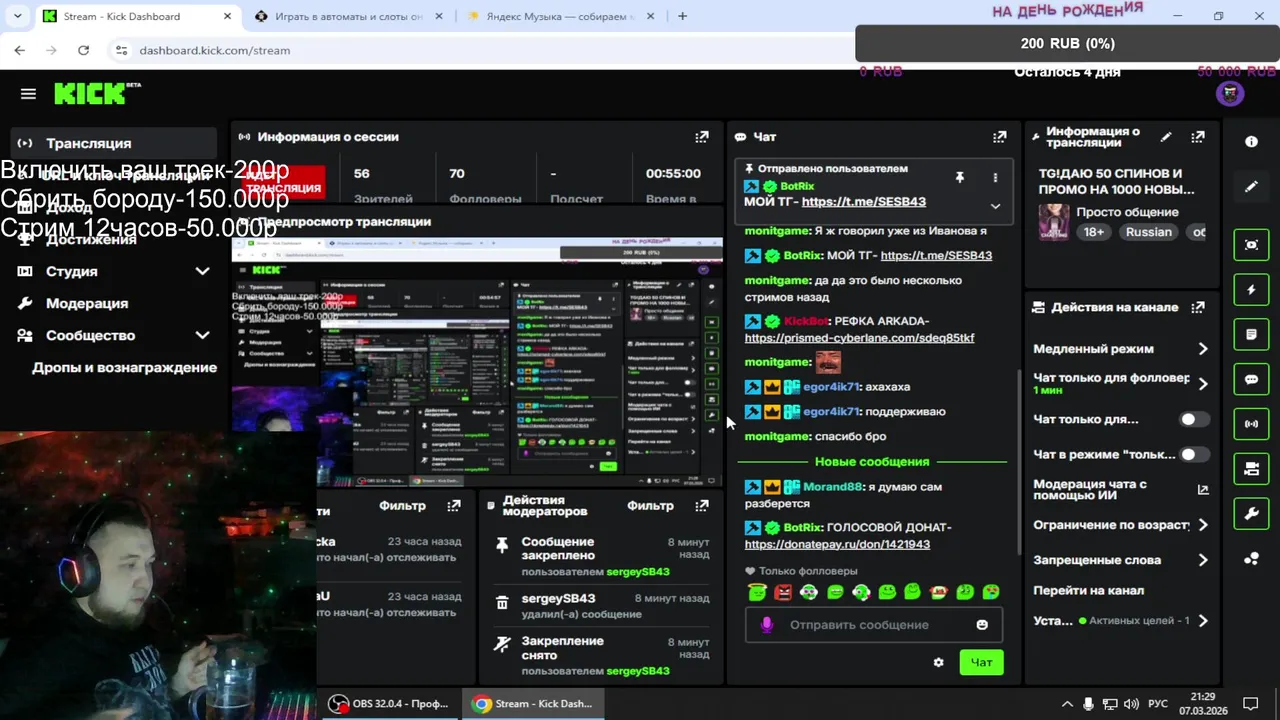Show hidden Windows system tray icons
Image resolution: width=1280 pixels, height=720 pixels.
pos(1066,704)
